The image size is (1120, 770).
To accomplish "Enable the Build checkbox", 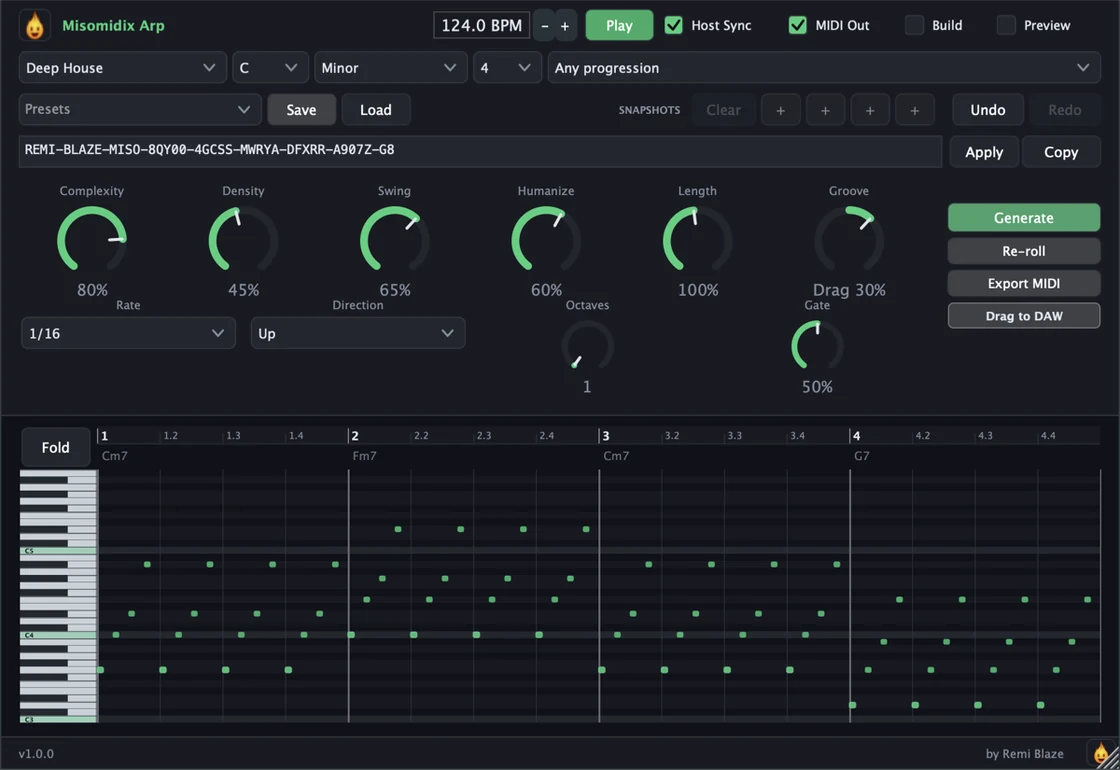I will coord(914,25).
